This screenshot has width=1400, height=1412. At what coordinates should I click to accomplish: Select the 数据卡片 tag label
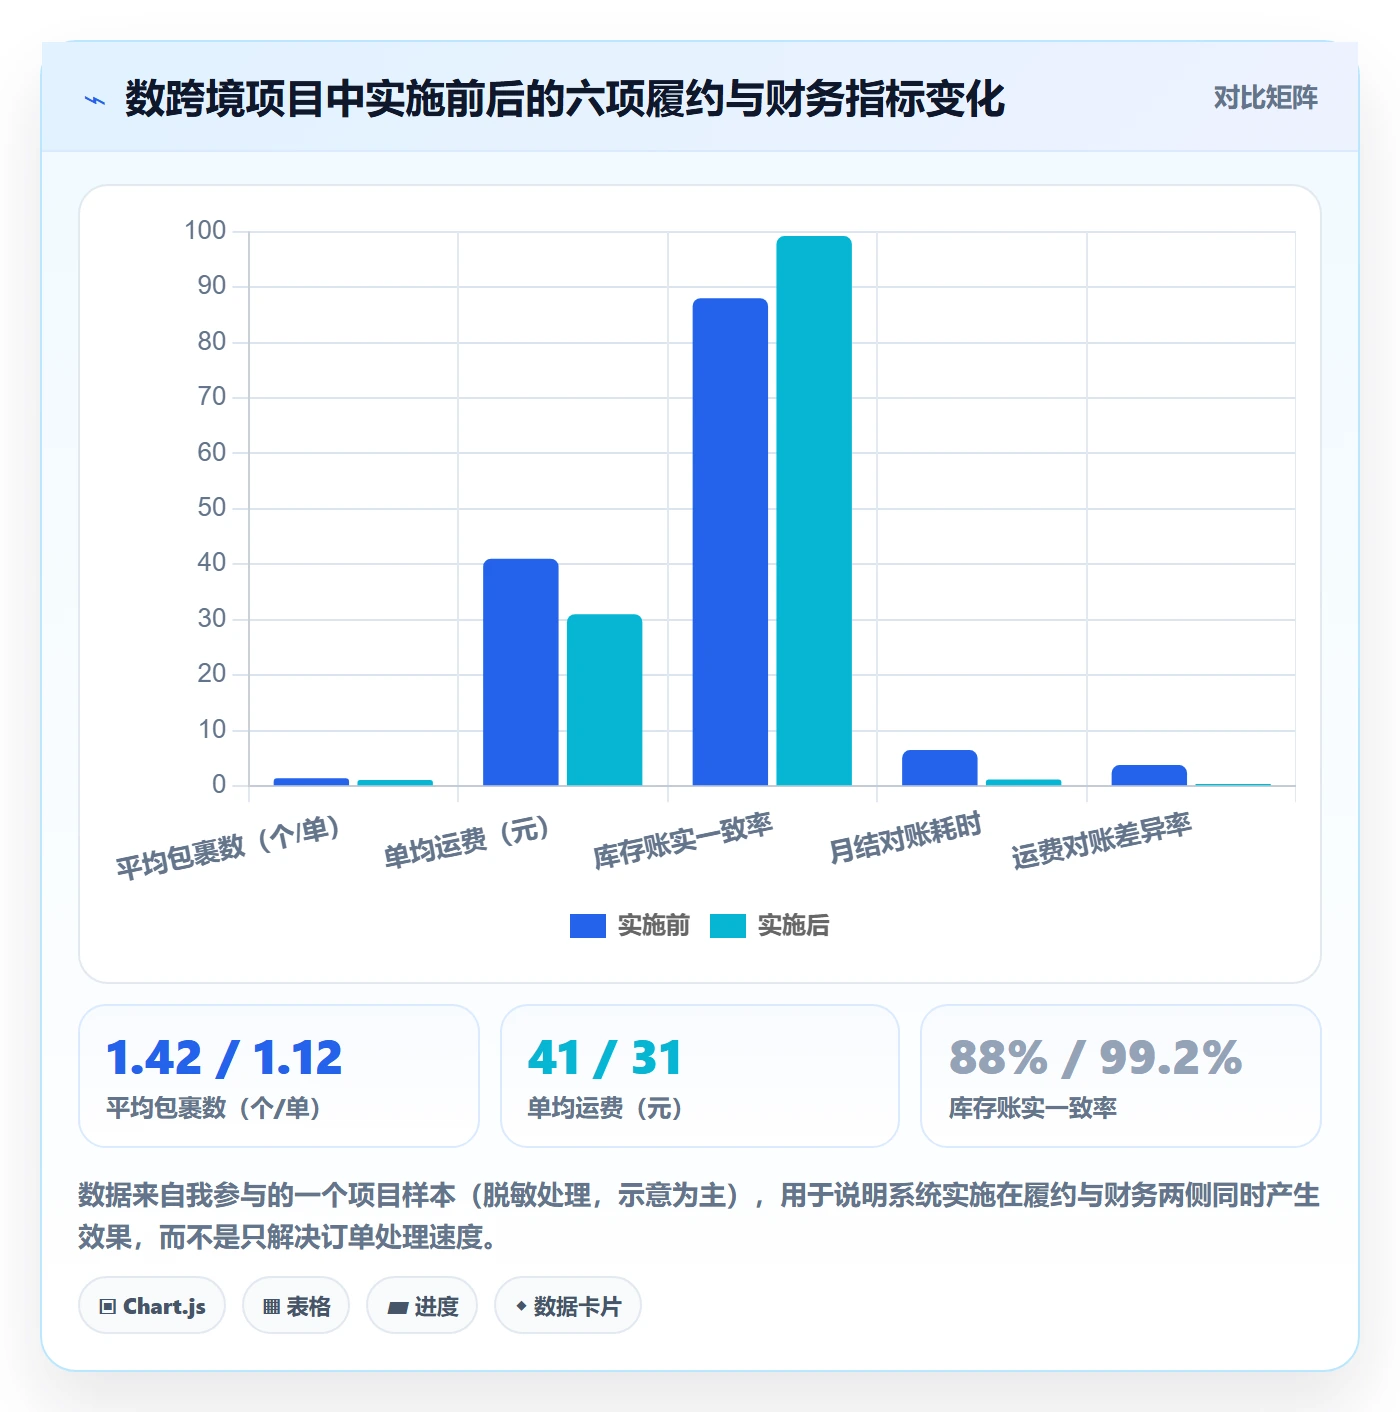pos(577,1306)
